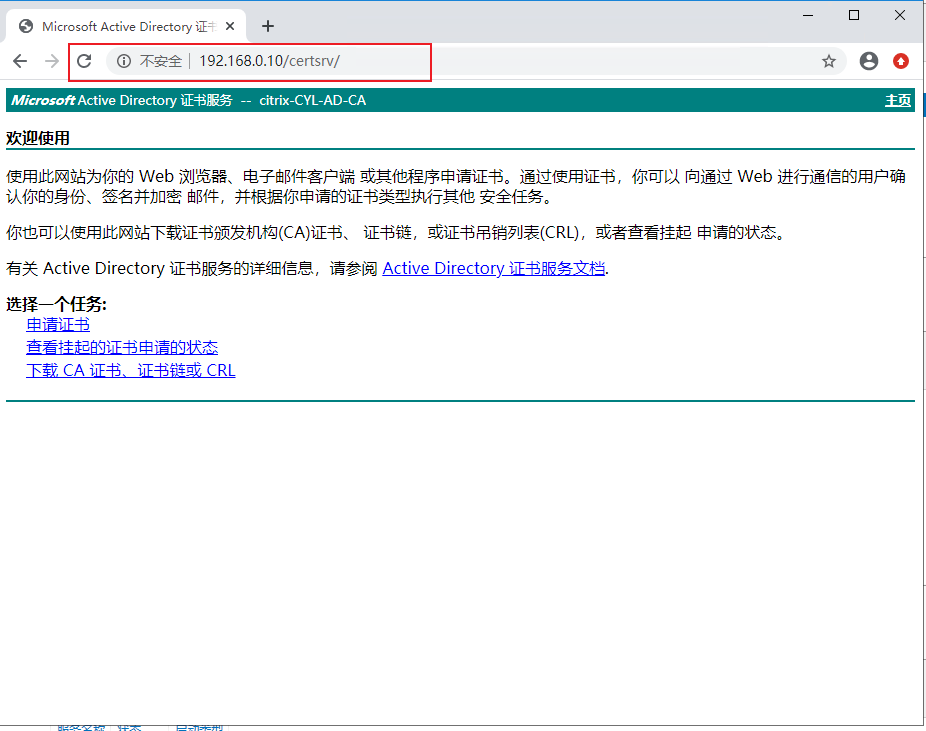
Task: Click the 不安全 security warning label
Action: coord(160,61)
